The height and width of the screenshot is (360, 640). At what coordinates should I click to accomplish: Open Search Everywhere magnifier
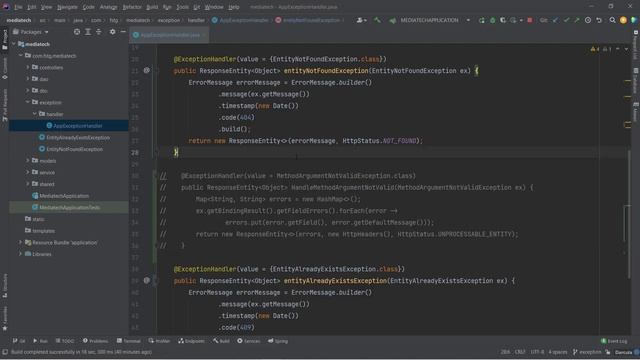point(612,20)
